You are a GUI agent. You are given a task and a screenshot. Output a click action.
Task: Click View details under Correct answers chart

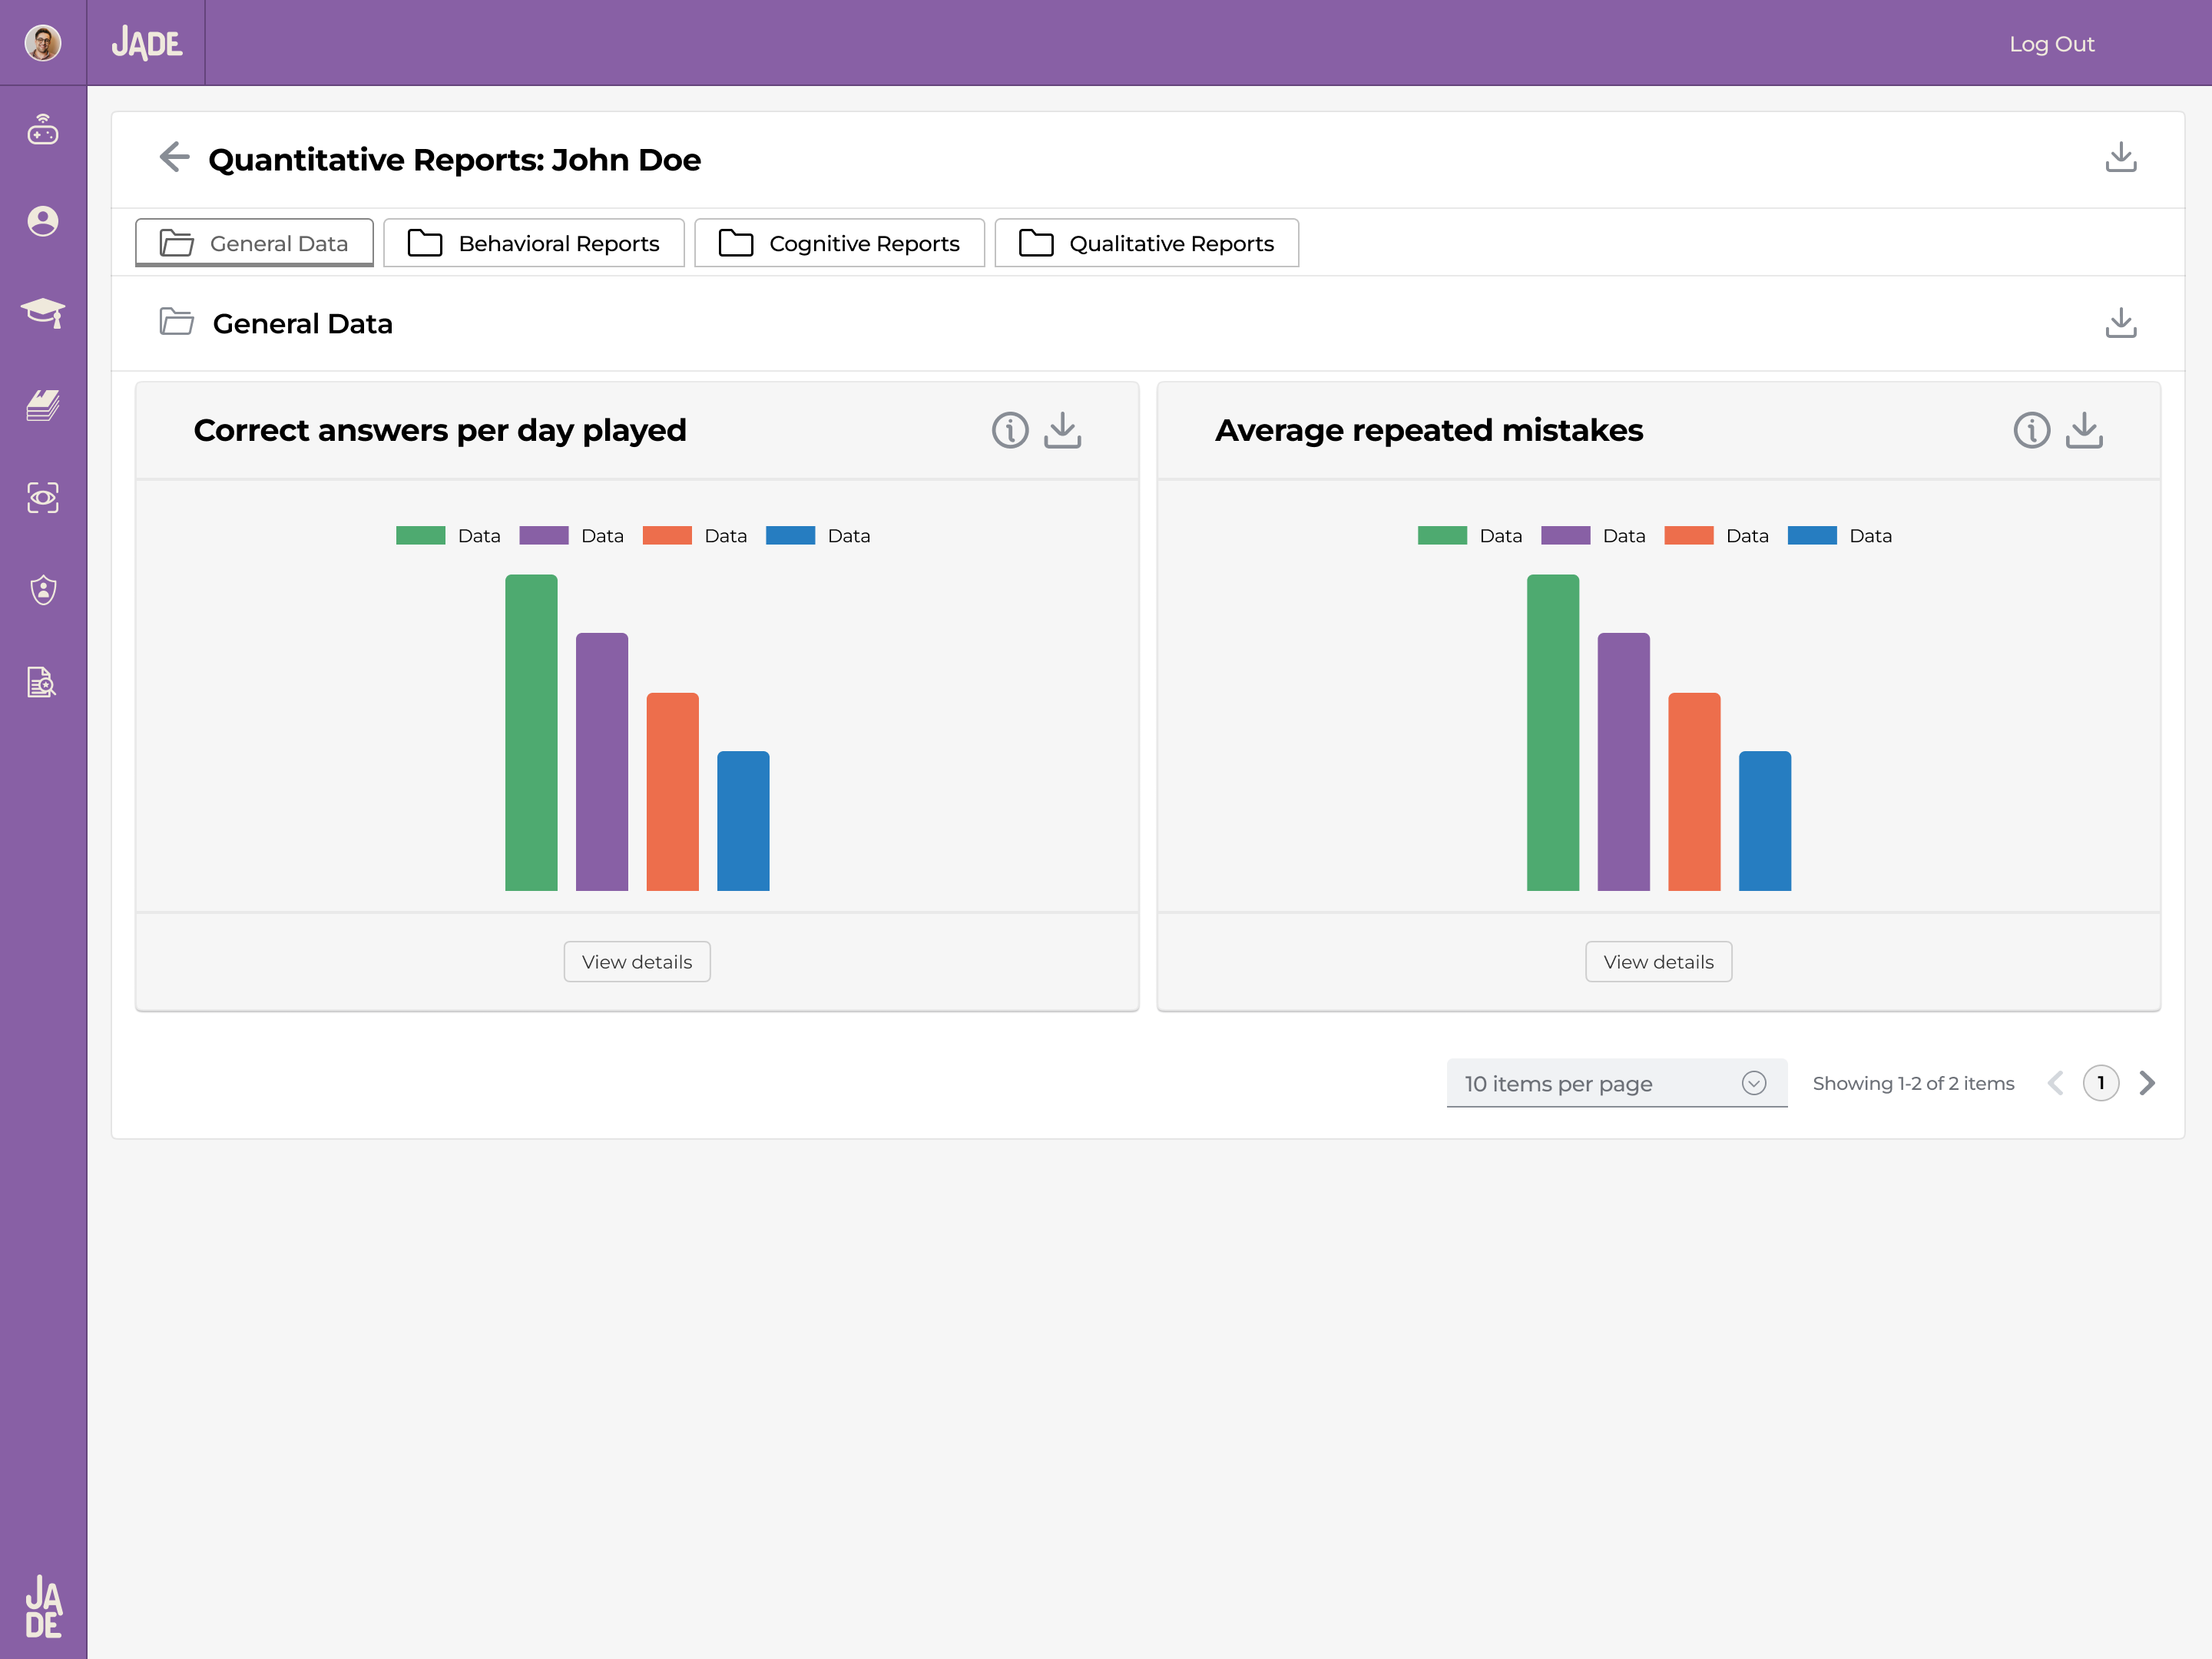[x=636, y=961]
